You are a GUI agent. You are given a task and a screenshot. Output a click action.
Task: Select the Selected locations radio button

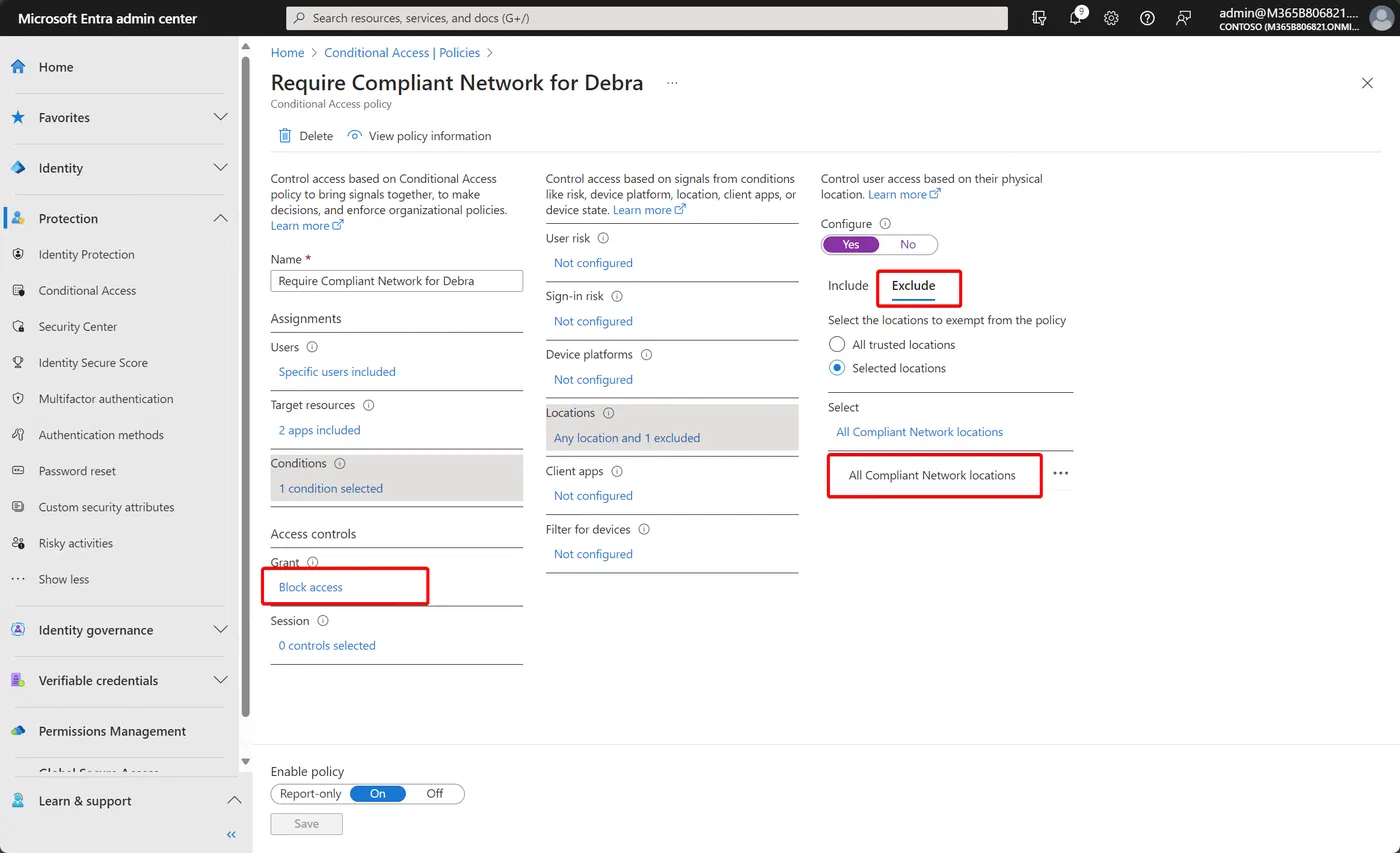(x=838, y=368)
